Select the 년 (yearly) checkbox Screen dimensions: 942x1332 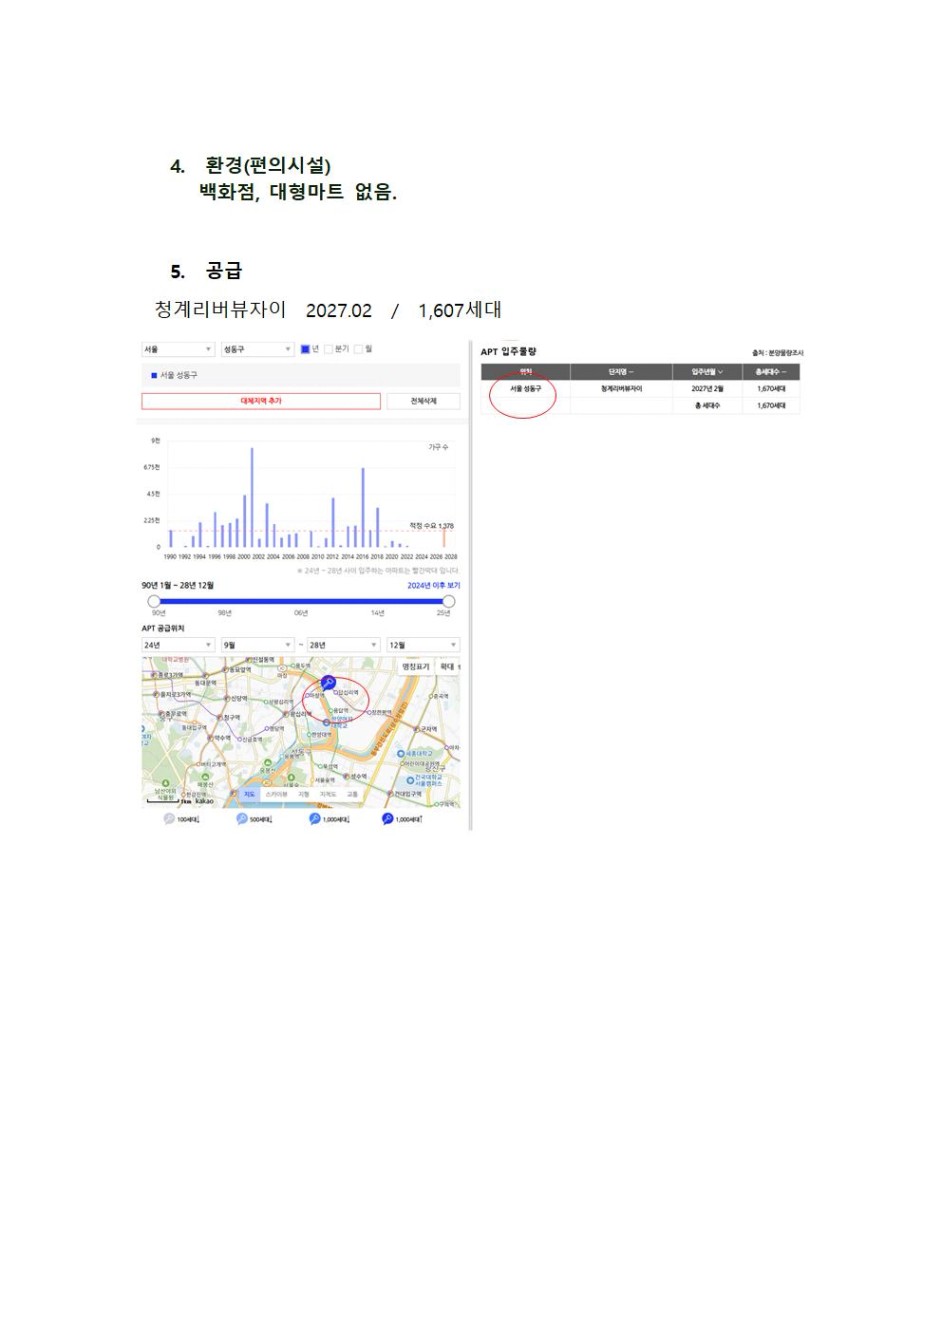click(306, 349)
